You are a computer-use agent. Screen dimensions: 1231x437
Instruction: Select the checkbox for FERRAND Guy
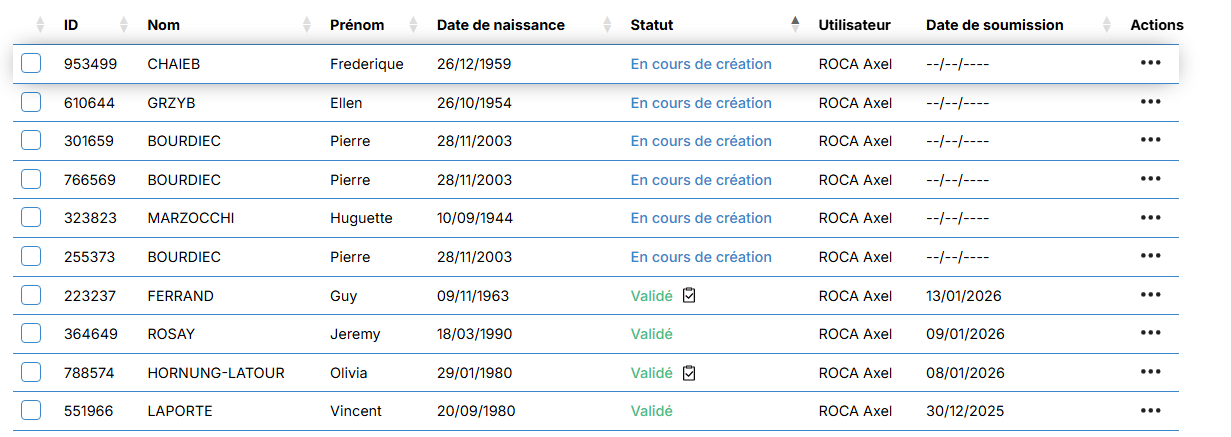click(x=31, y=295)
